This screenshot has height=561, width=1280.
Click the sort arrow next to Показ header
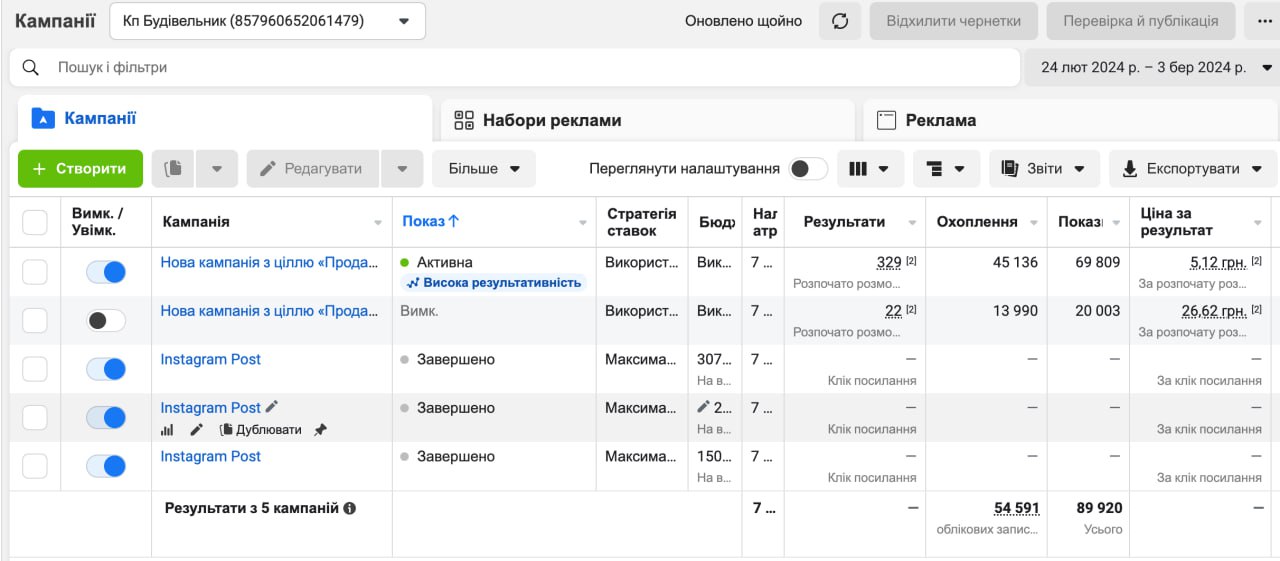pyautogui.click(x=453, y=221)
